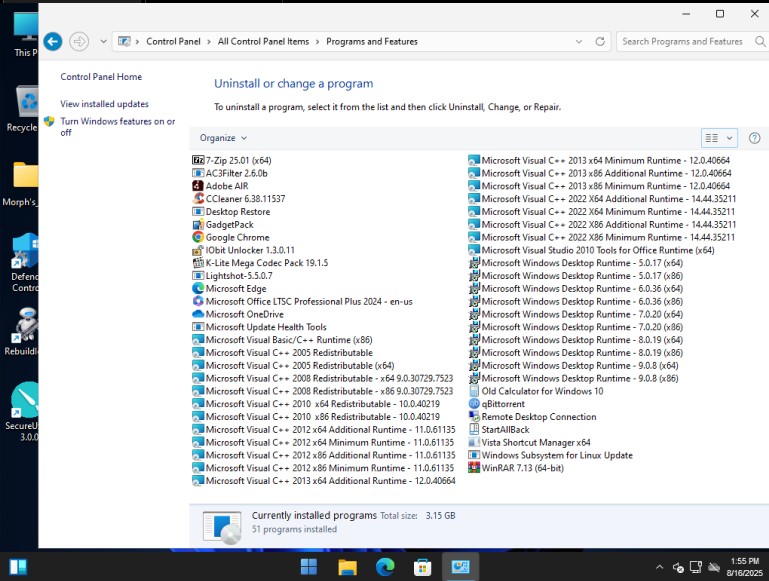
Task: Go back with the blue arrow button
Action: click(x=53, y=42)
